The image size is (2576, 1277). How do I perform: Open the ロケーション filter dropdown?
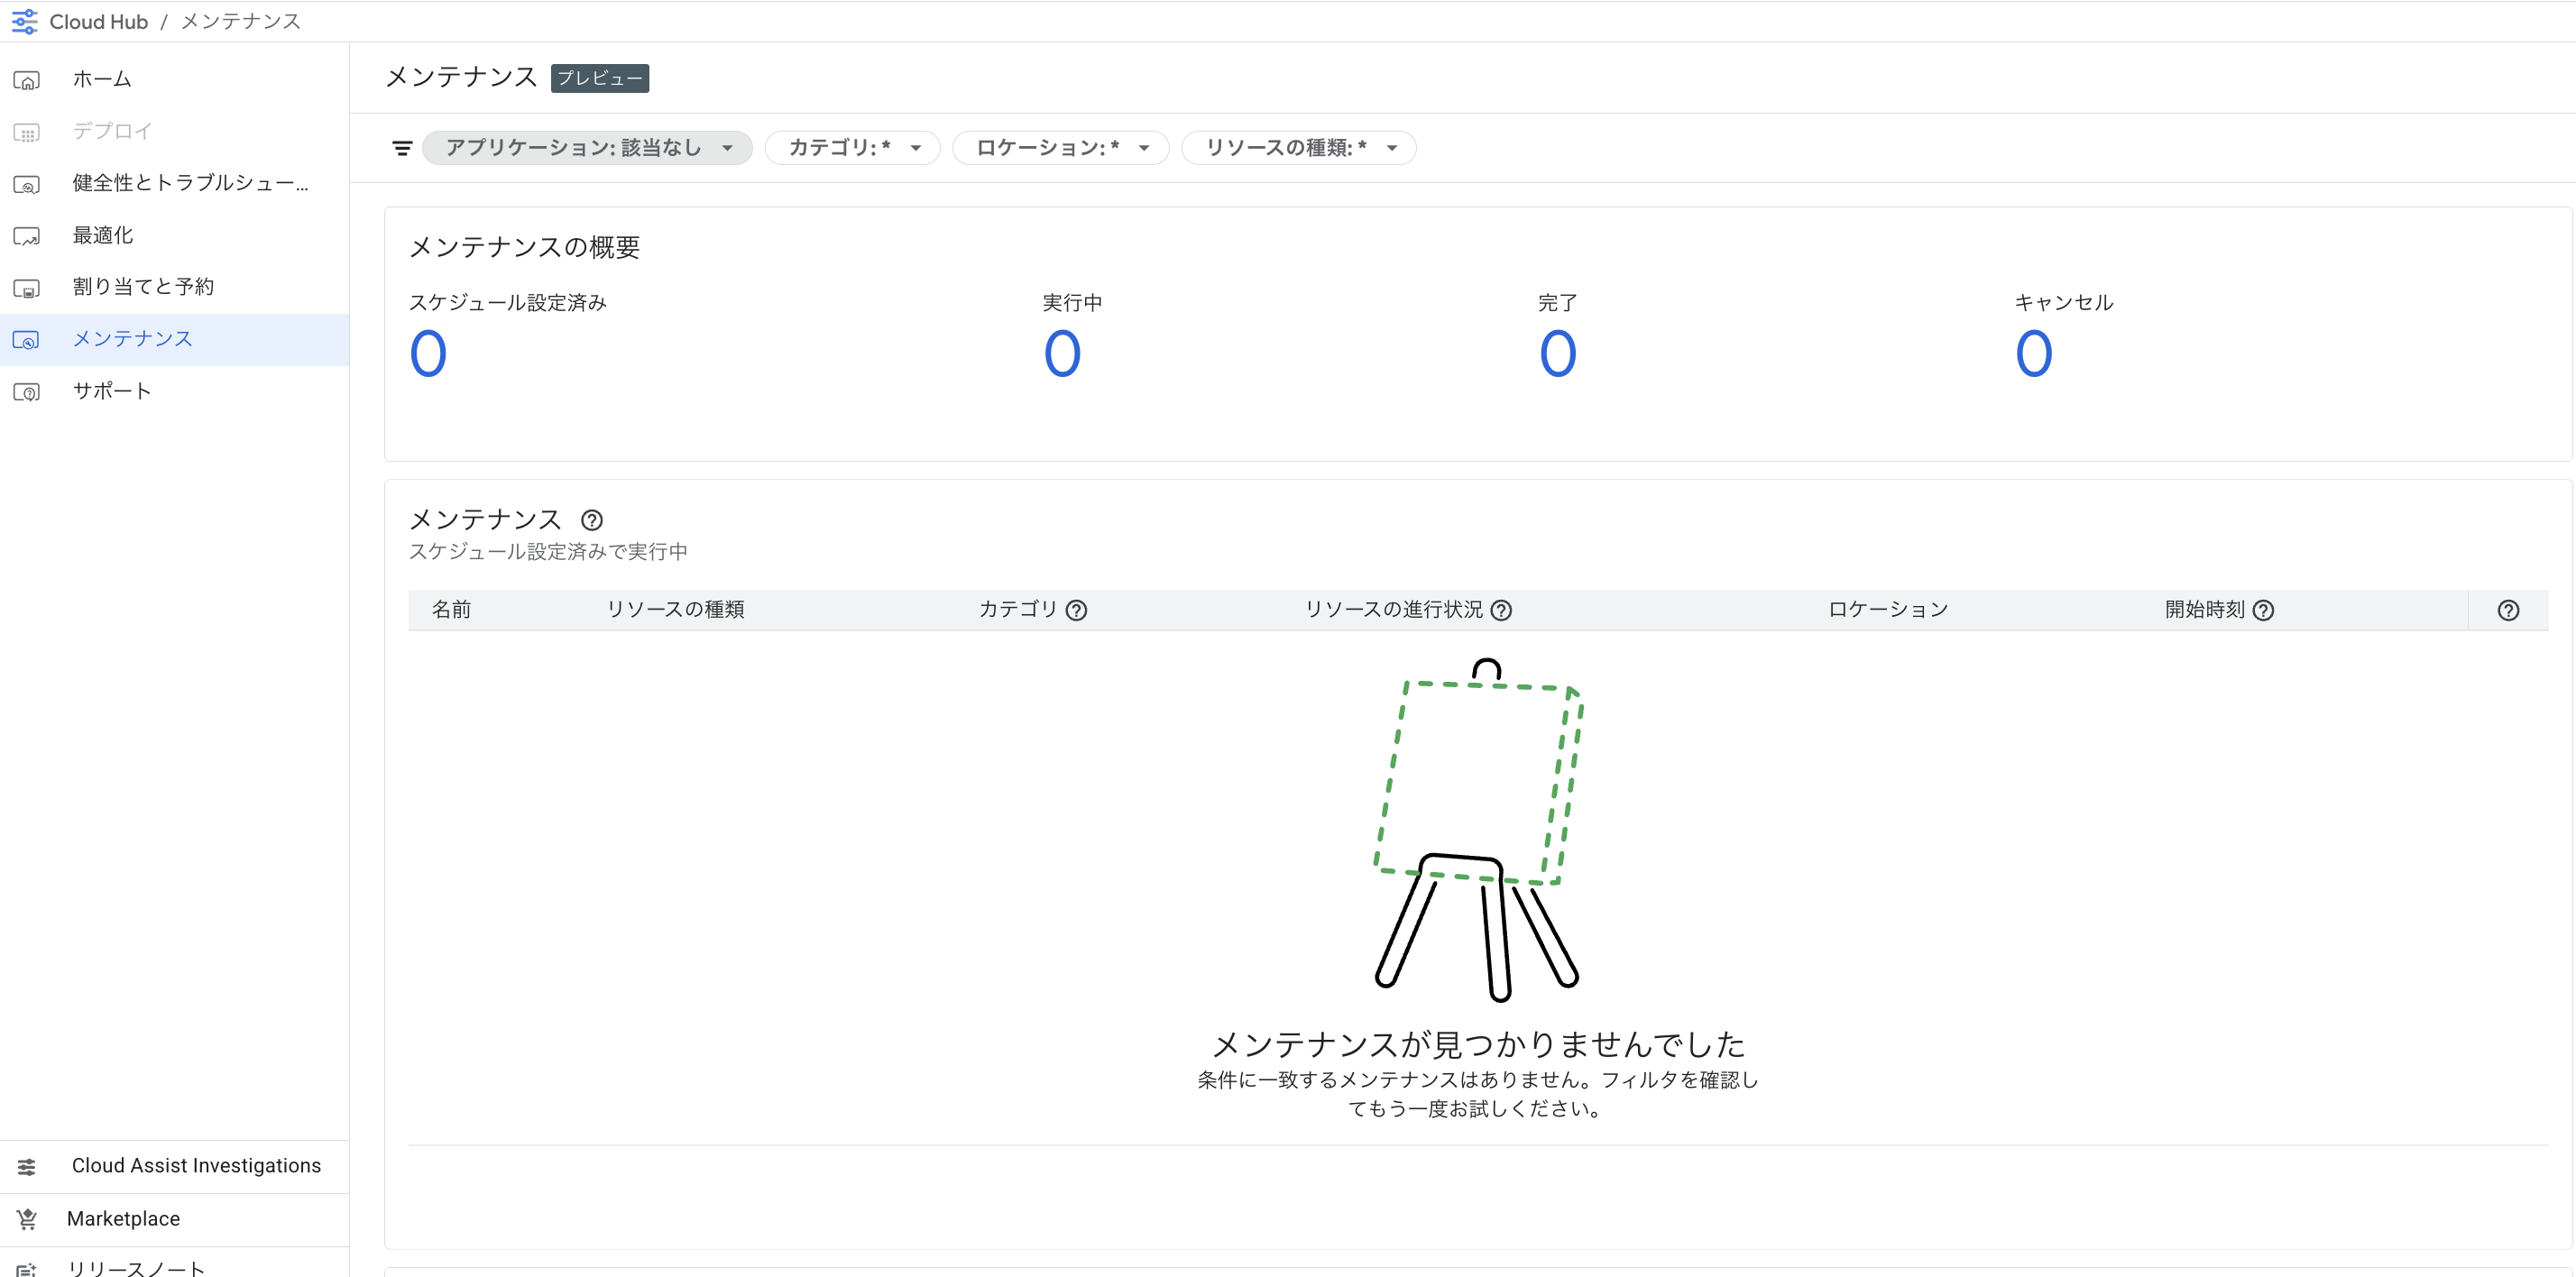pos(1060,148)
